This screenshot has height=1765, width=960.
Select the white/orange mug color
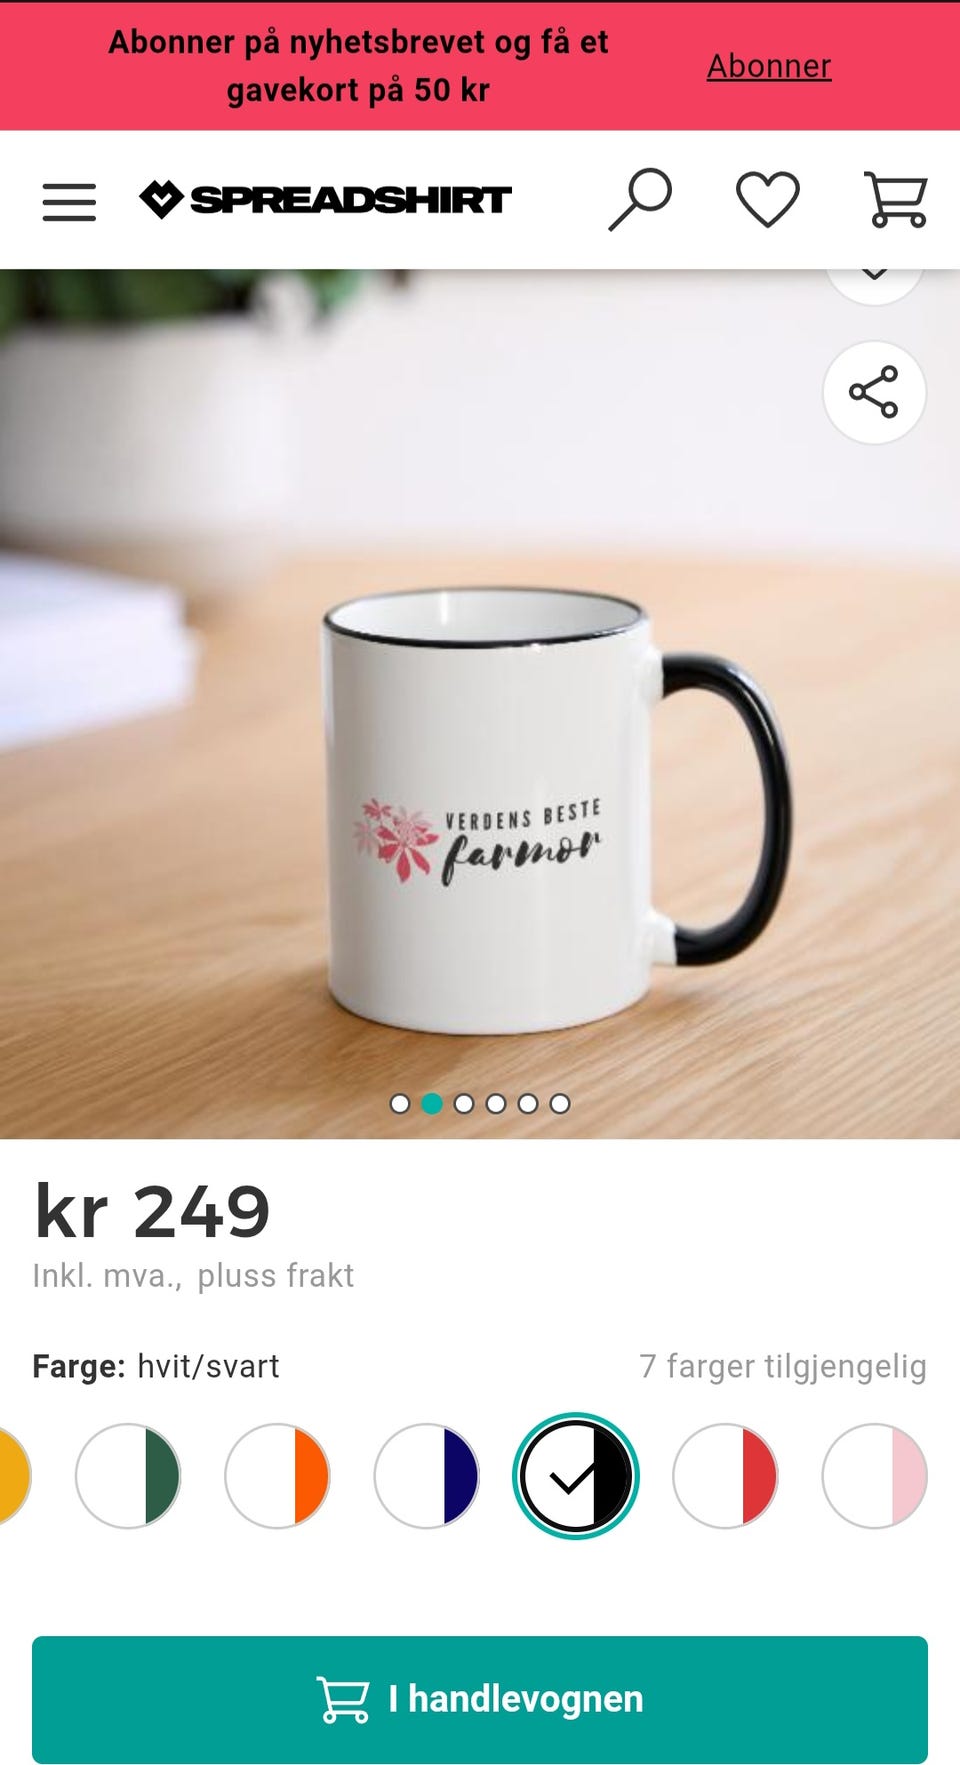[277, 1476]
